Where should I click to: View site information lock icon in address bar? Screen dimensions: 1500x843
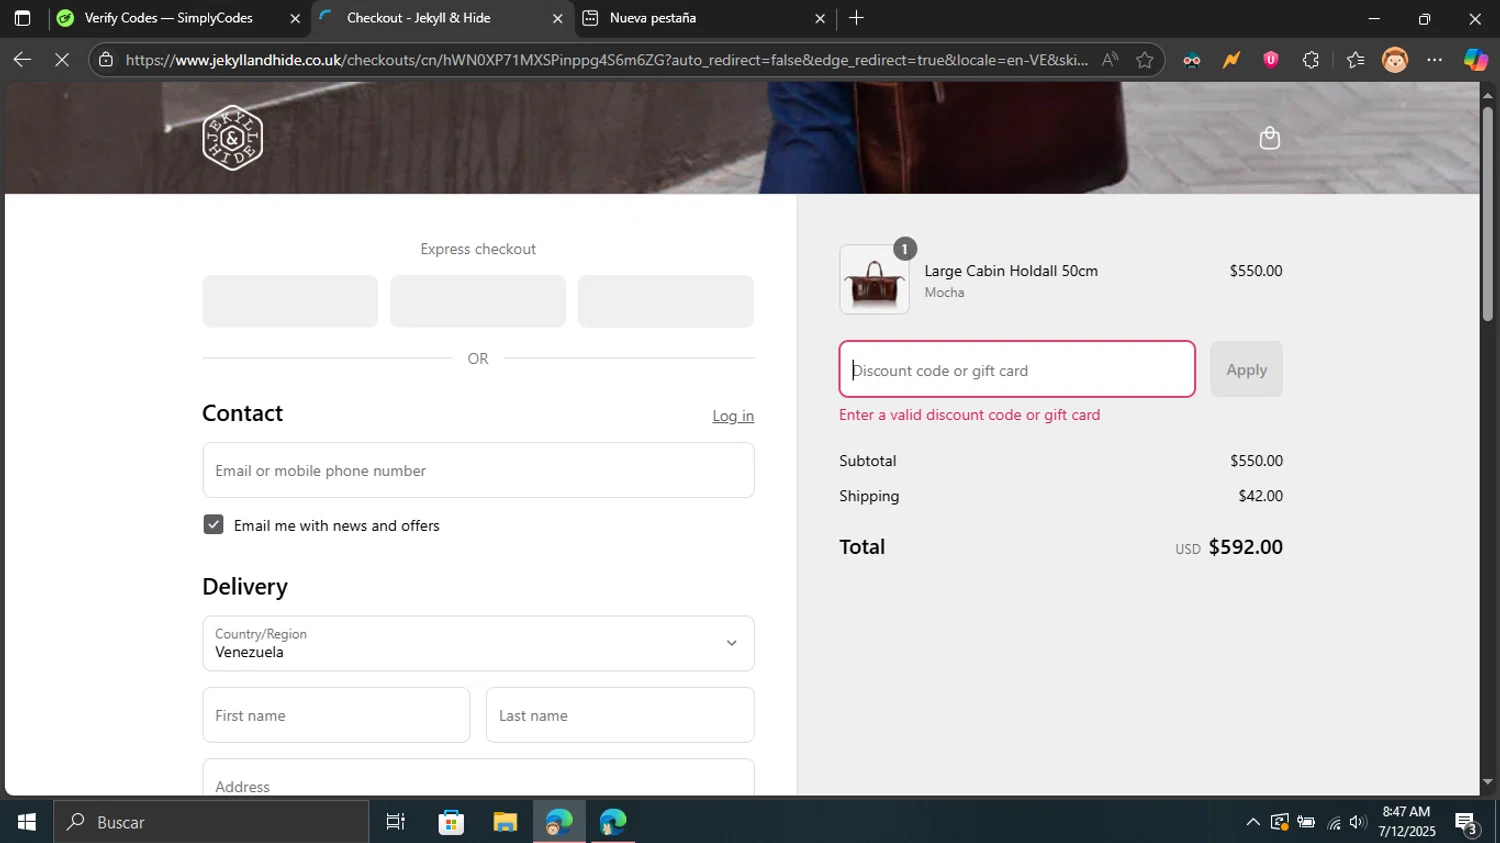point(106,60)
